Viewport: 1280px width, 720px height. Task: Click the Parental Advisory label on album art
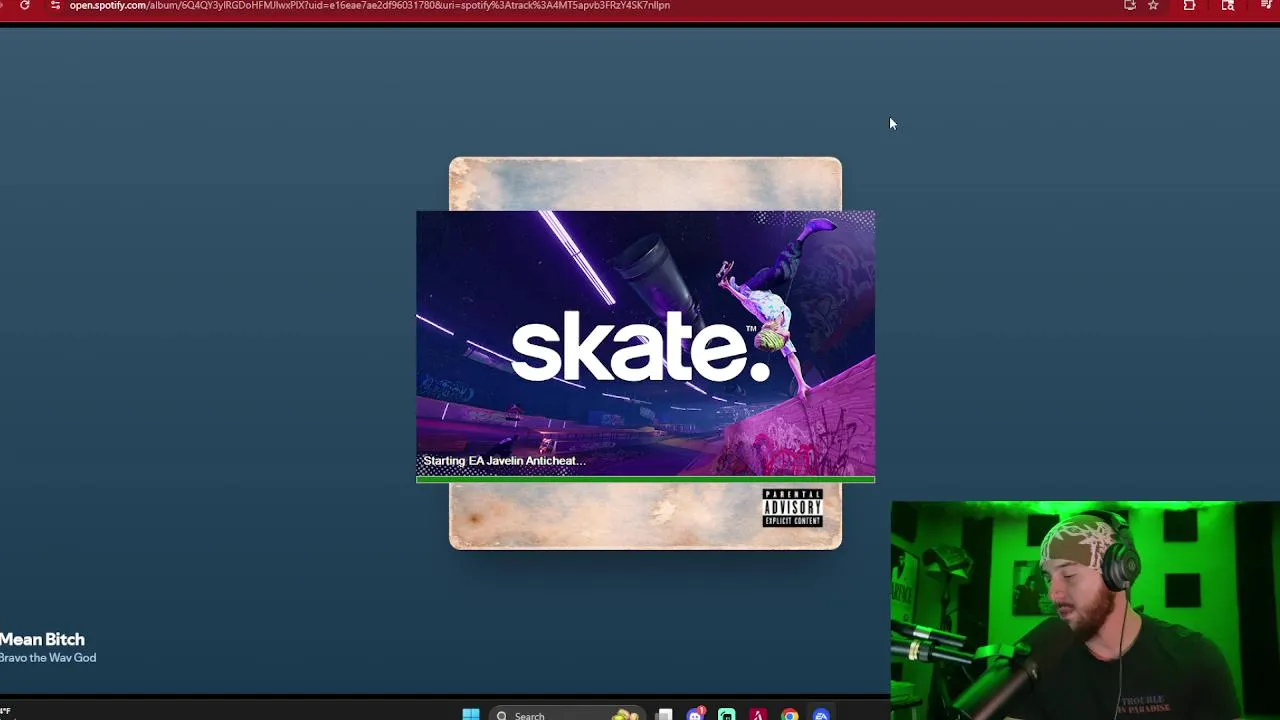[792, 508]
